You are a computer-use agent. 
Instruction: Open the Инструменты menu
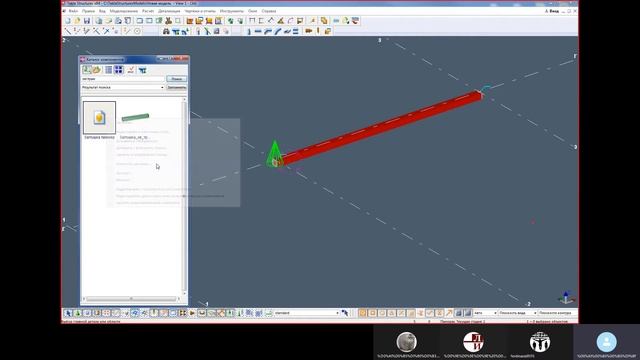pos(232,11)
